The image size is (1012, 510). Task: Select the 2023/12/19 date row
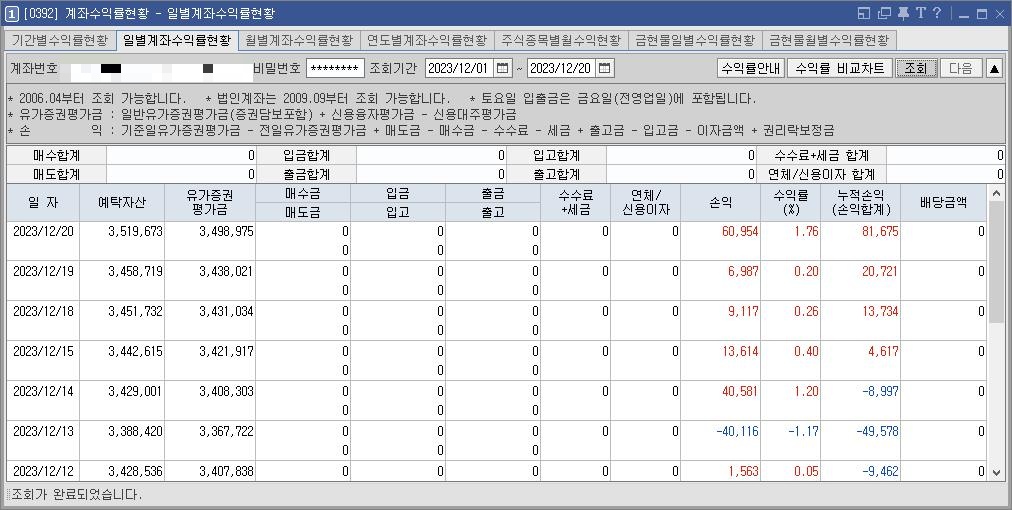pyautogui.click(x=497, y=281)
